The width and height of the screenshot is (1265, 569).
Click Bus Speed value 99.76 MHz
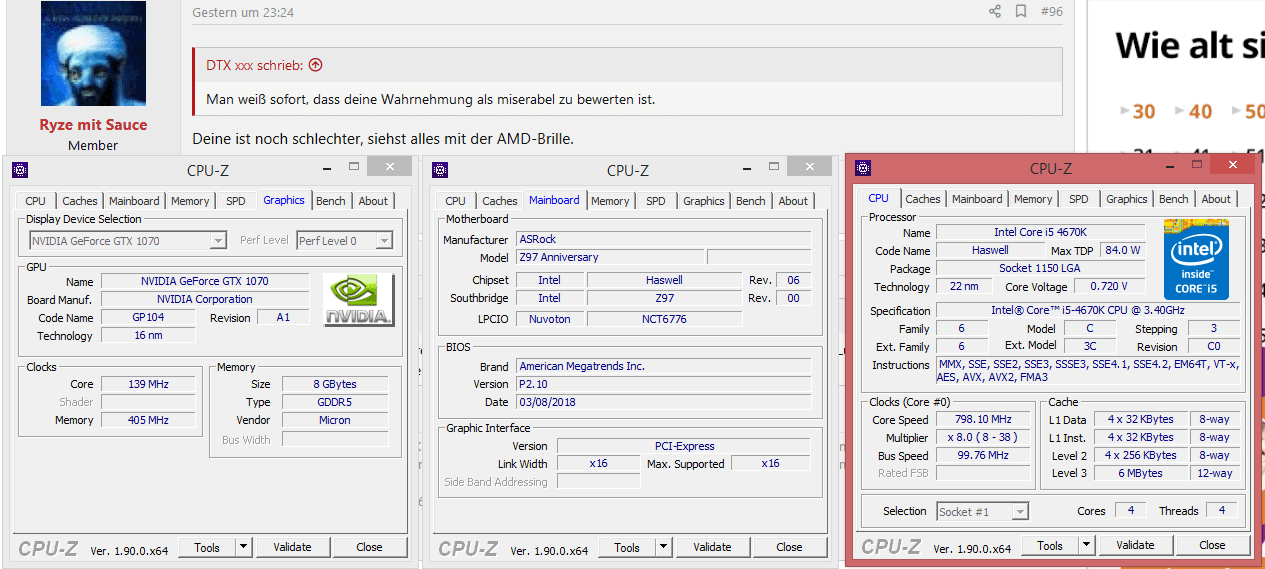(984, 455)
